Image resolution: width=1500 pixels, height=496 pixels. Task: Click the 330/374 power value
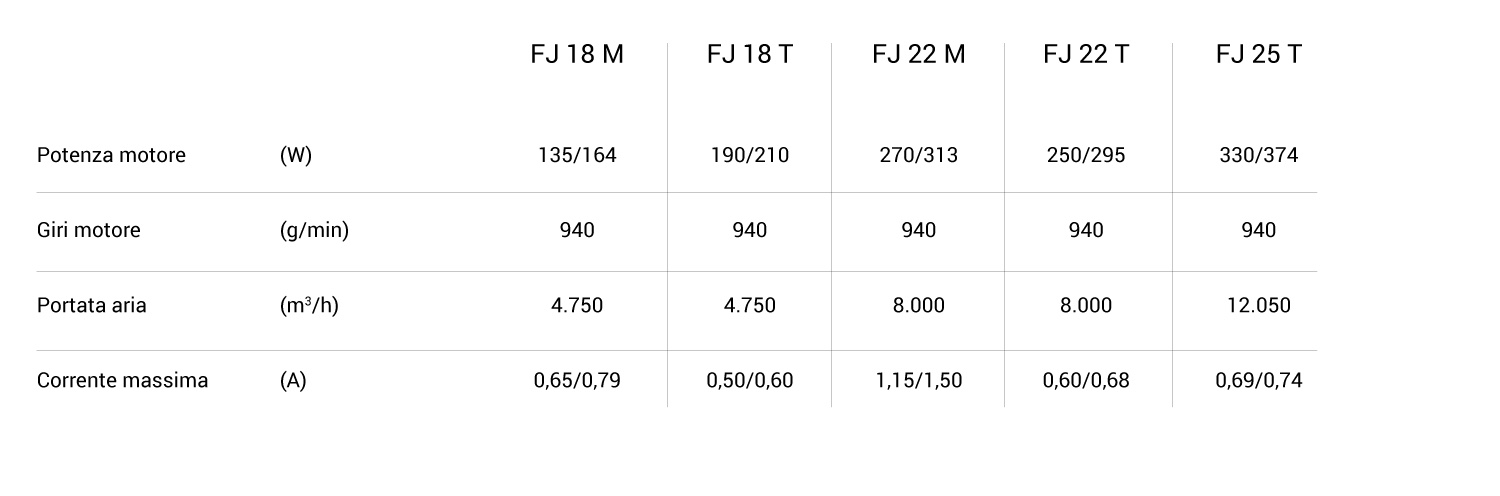coord(1258,156)
